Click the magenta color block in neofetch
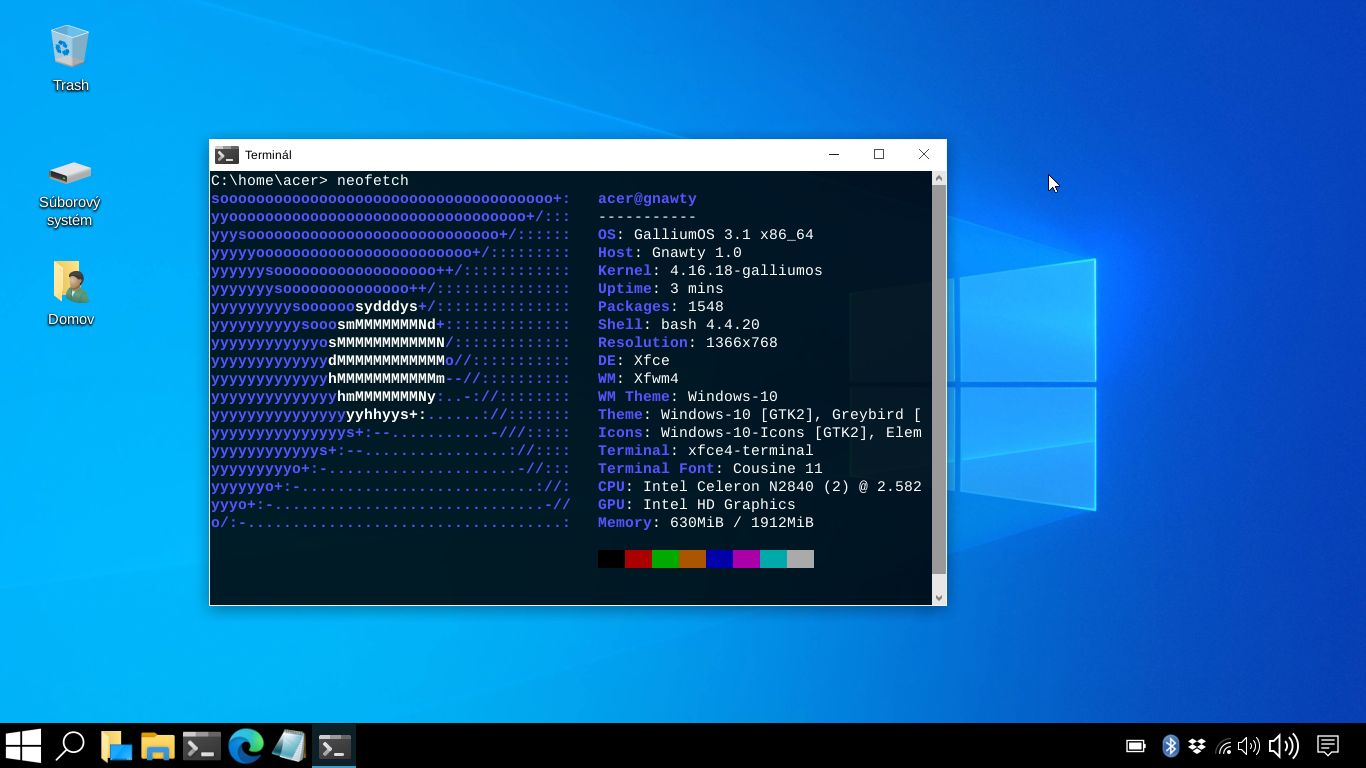The height and width of the screenshot is (768, 1366). tap(746, 559)
